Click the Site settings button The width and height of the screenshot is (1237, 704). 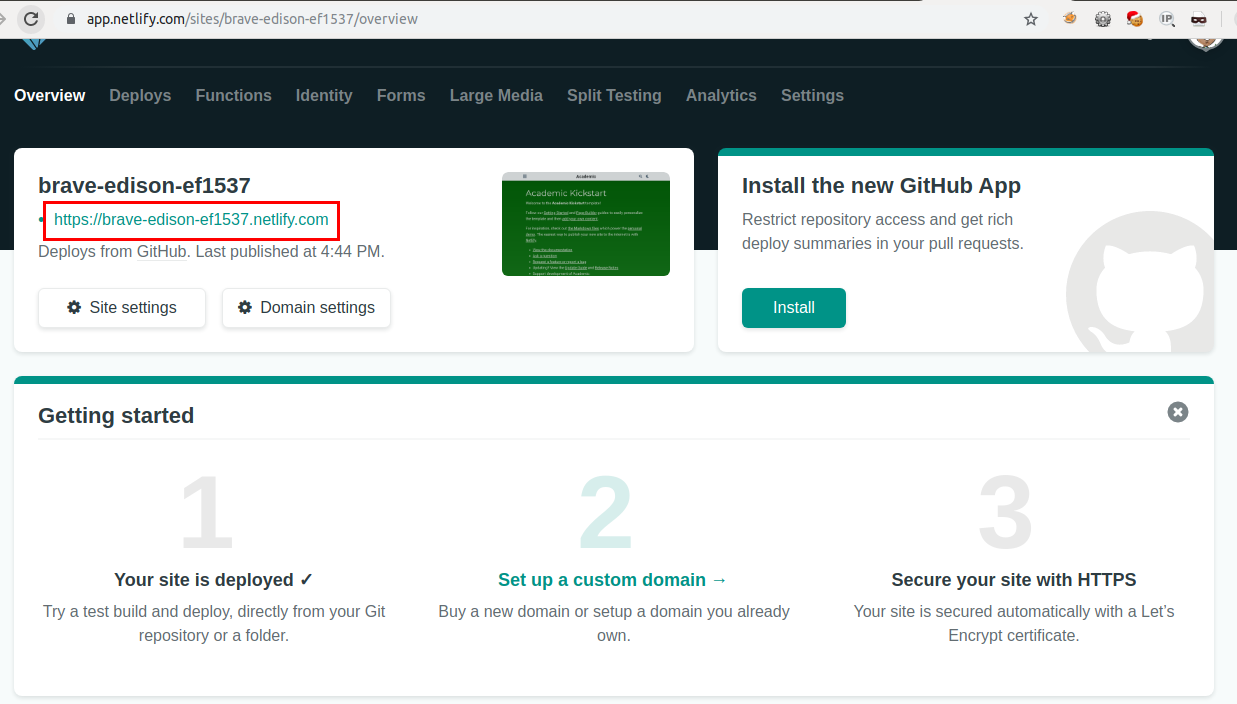[x=122, y=308]
